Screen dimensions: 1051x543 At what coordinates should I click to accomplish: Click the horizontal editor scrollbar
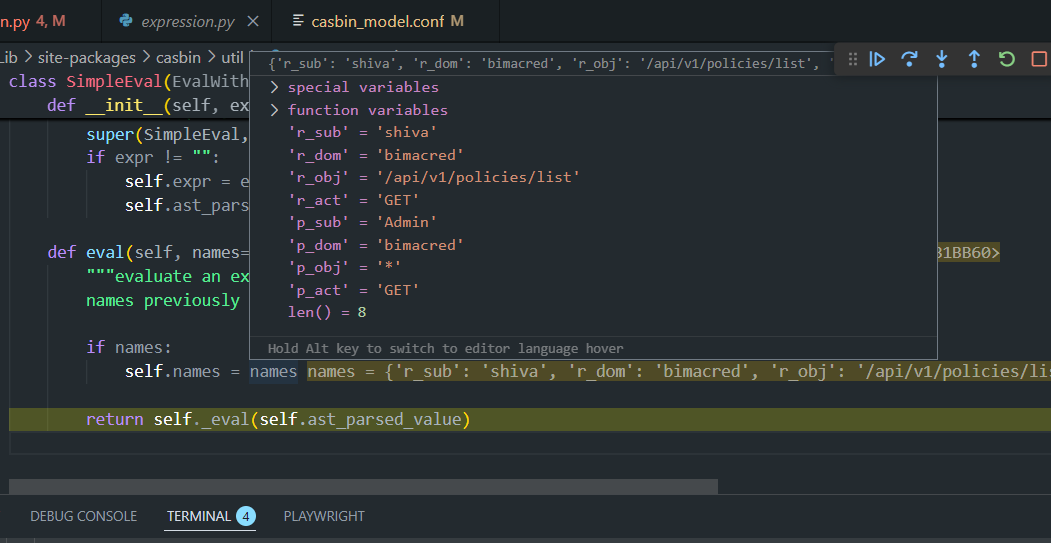click(x=363, y=487)
